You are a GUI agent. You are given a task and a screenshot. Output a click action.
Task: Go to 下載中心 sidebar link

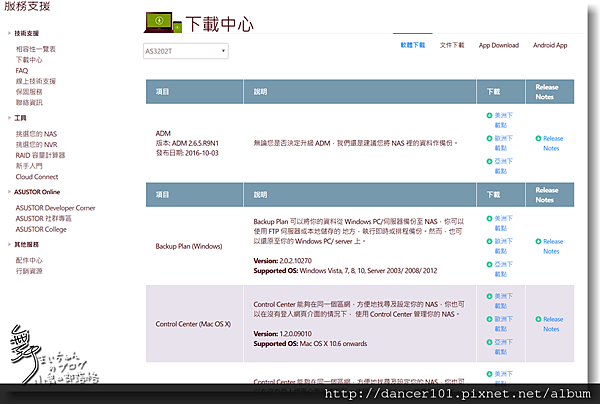[29, 60]
